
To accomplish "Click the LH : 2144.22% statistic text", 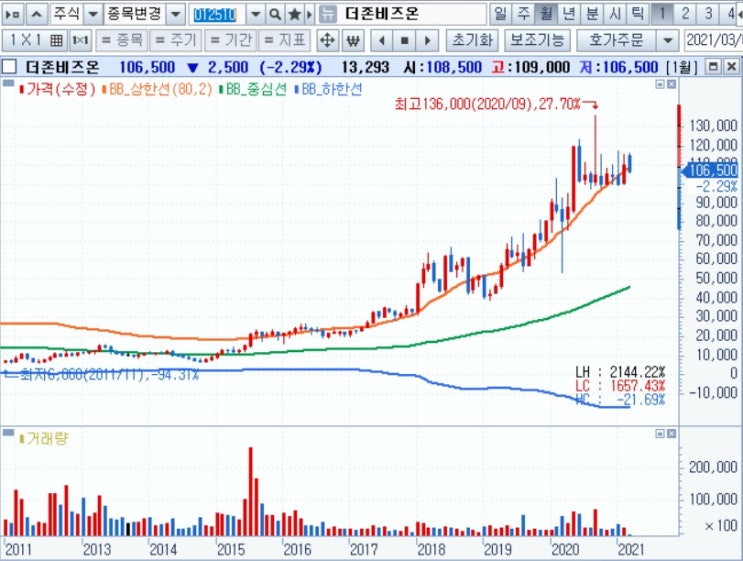I will click(x=621, y=371).
